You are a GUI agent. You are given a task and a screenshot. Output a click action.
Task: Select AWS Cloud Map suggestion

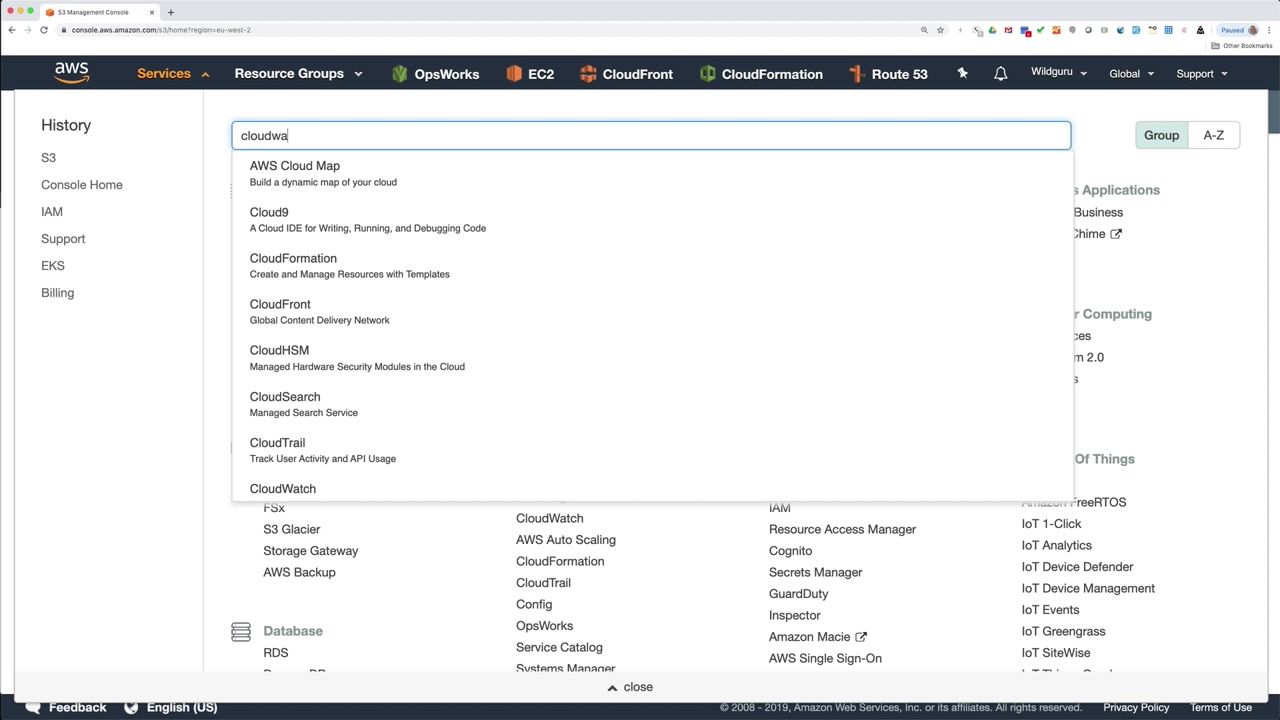click(652, 174)
